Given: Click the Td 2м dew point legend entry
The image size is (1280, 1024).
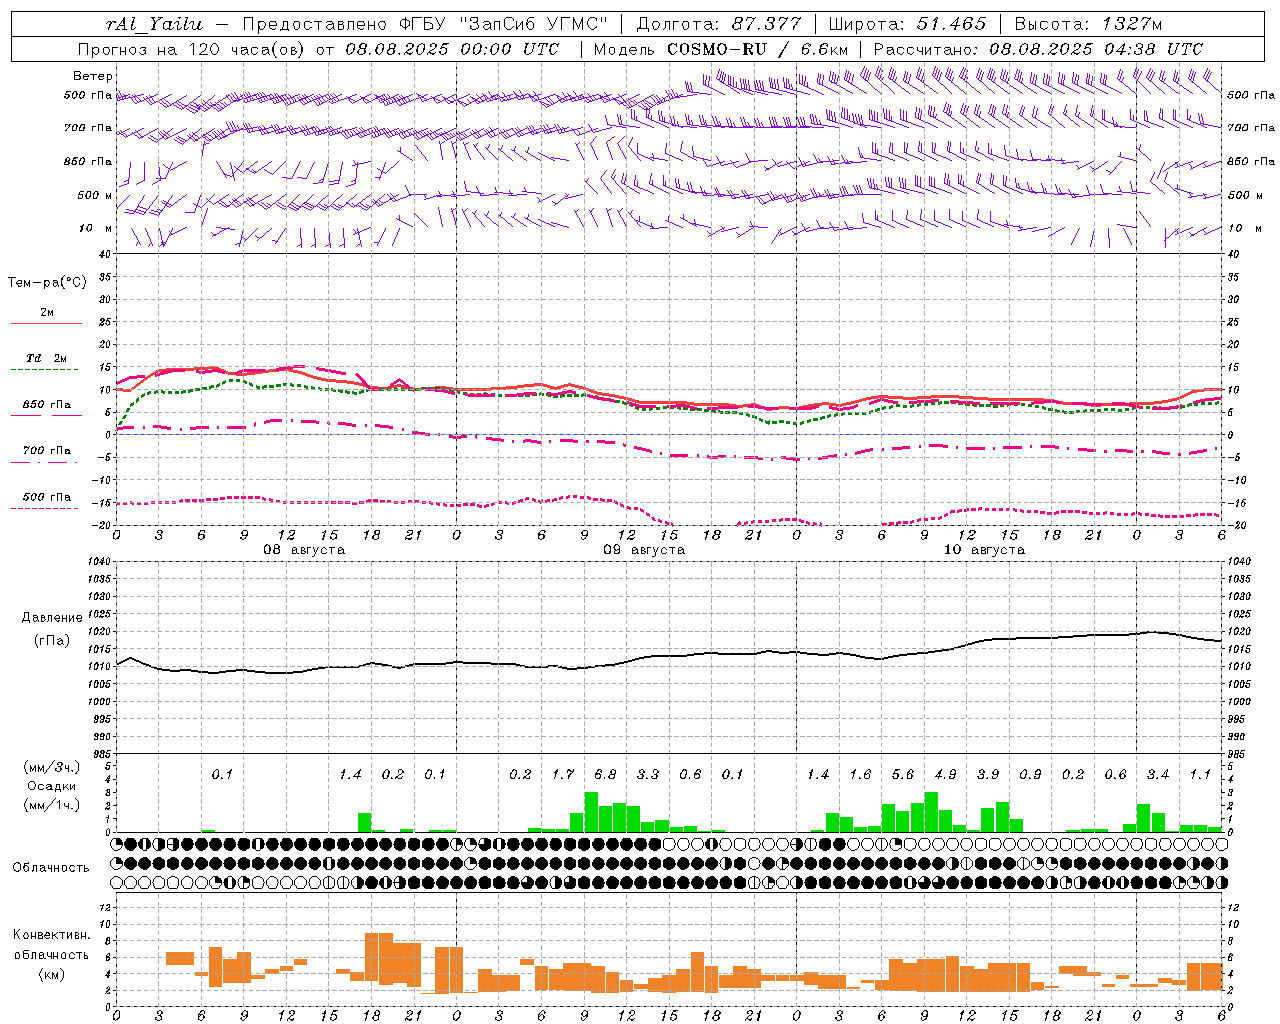Looking at the screenshot, I should click(x=47, y=358).
